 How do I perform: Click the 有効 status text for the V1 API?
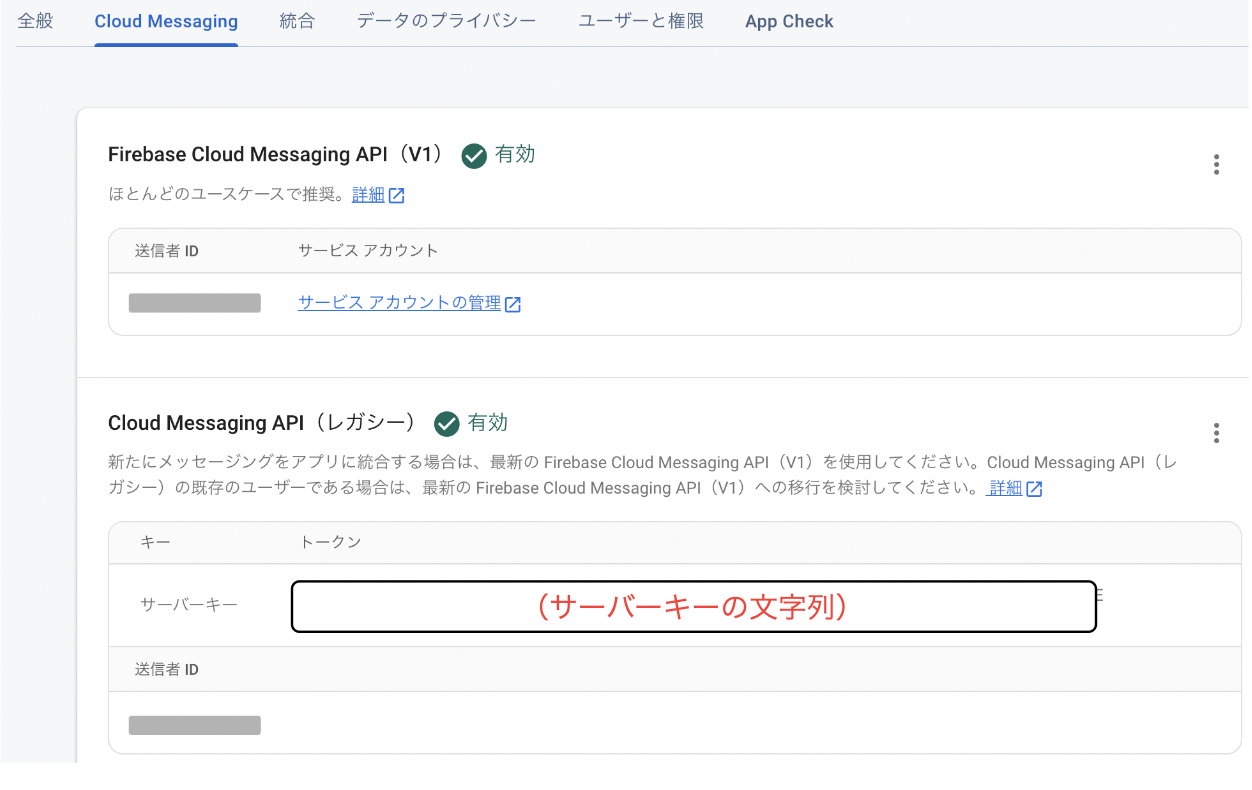tap(515, 154)
